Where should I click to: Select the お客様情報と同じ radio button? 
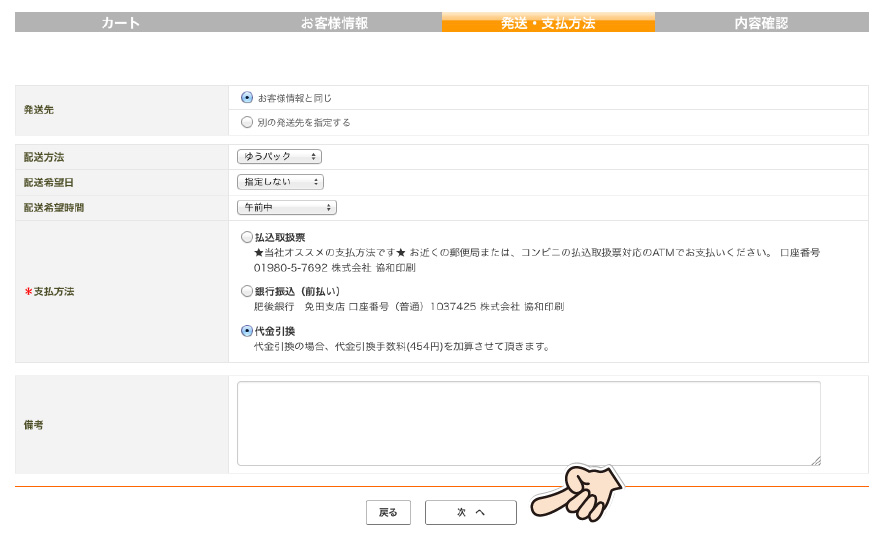point(247,98)
